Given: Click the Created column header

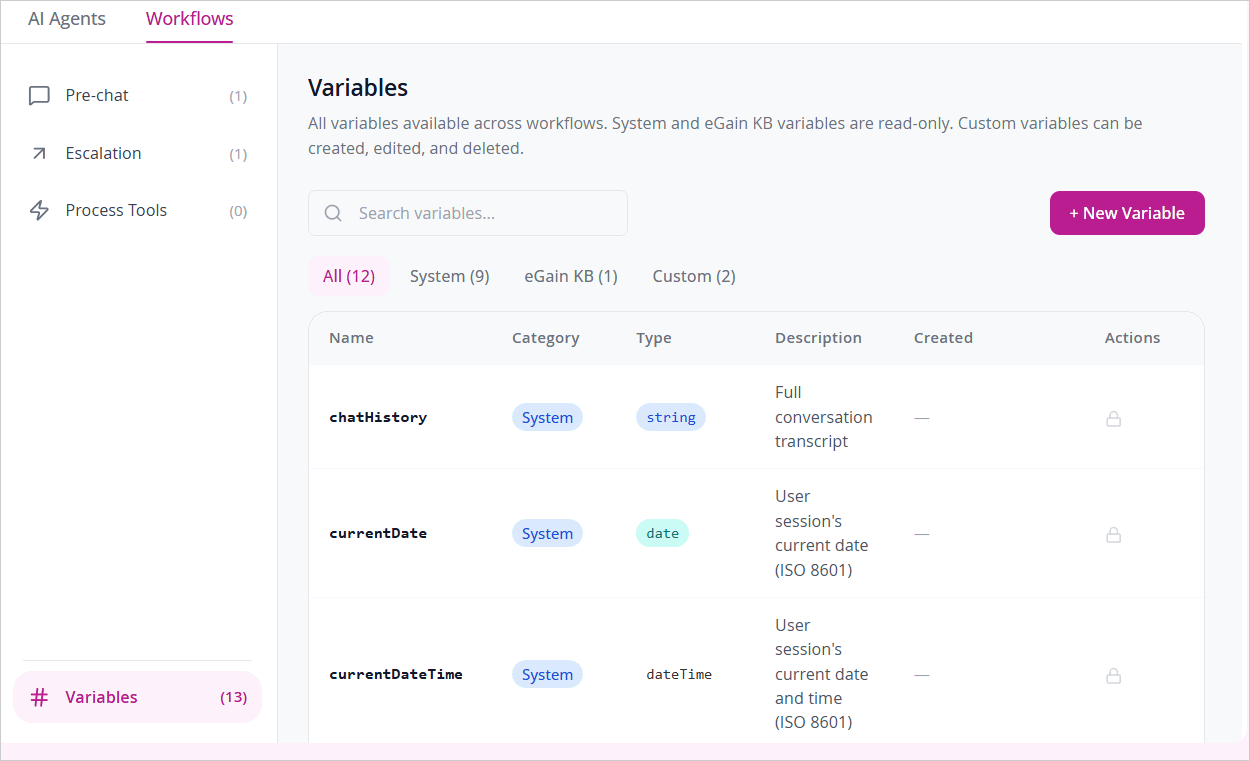Looking at the screenshot, I should [x=943, y=338].
